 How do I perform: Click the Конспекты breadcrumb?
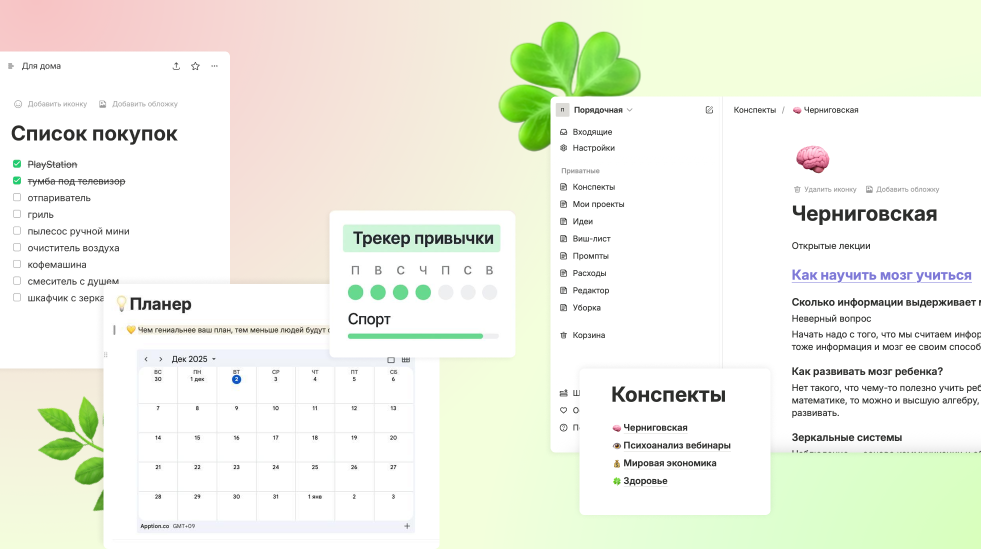coord(755,110)
